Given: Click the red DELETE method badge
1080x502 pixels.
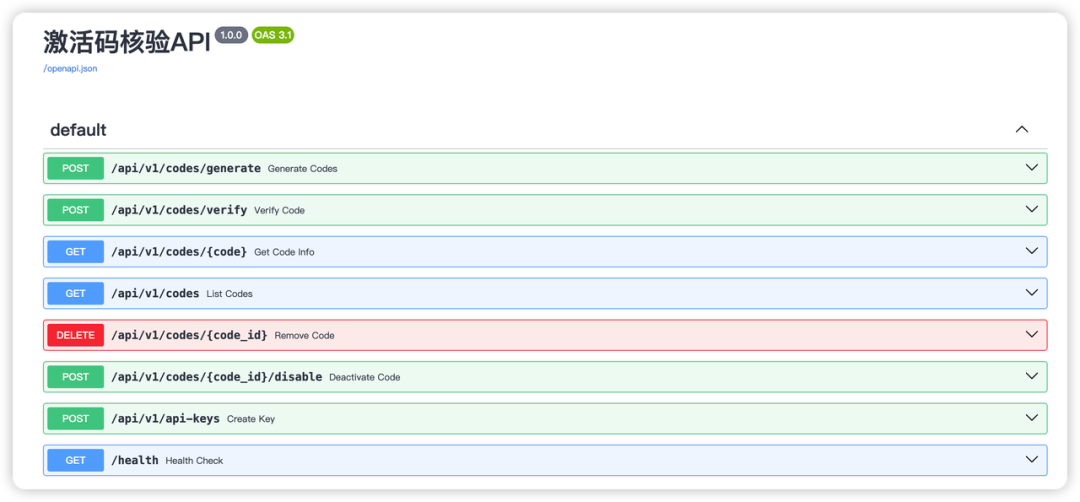Looking at the screenshot, I should tap(76, 335).
